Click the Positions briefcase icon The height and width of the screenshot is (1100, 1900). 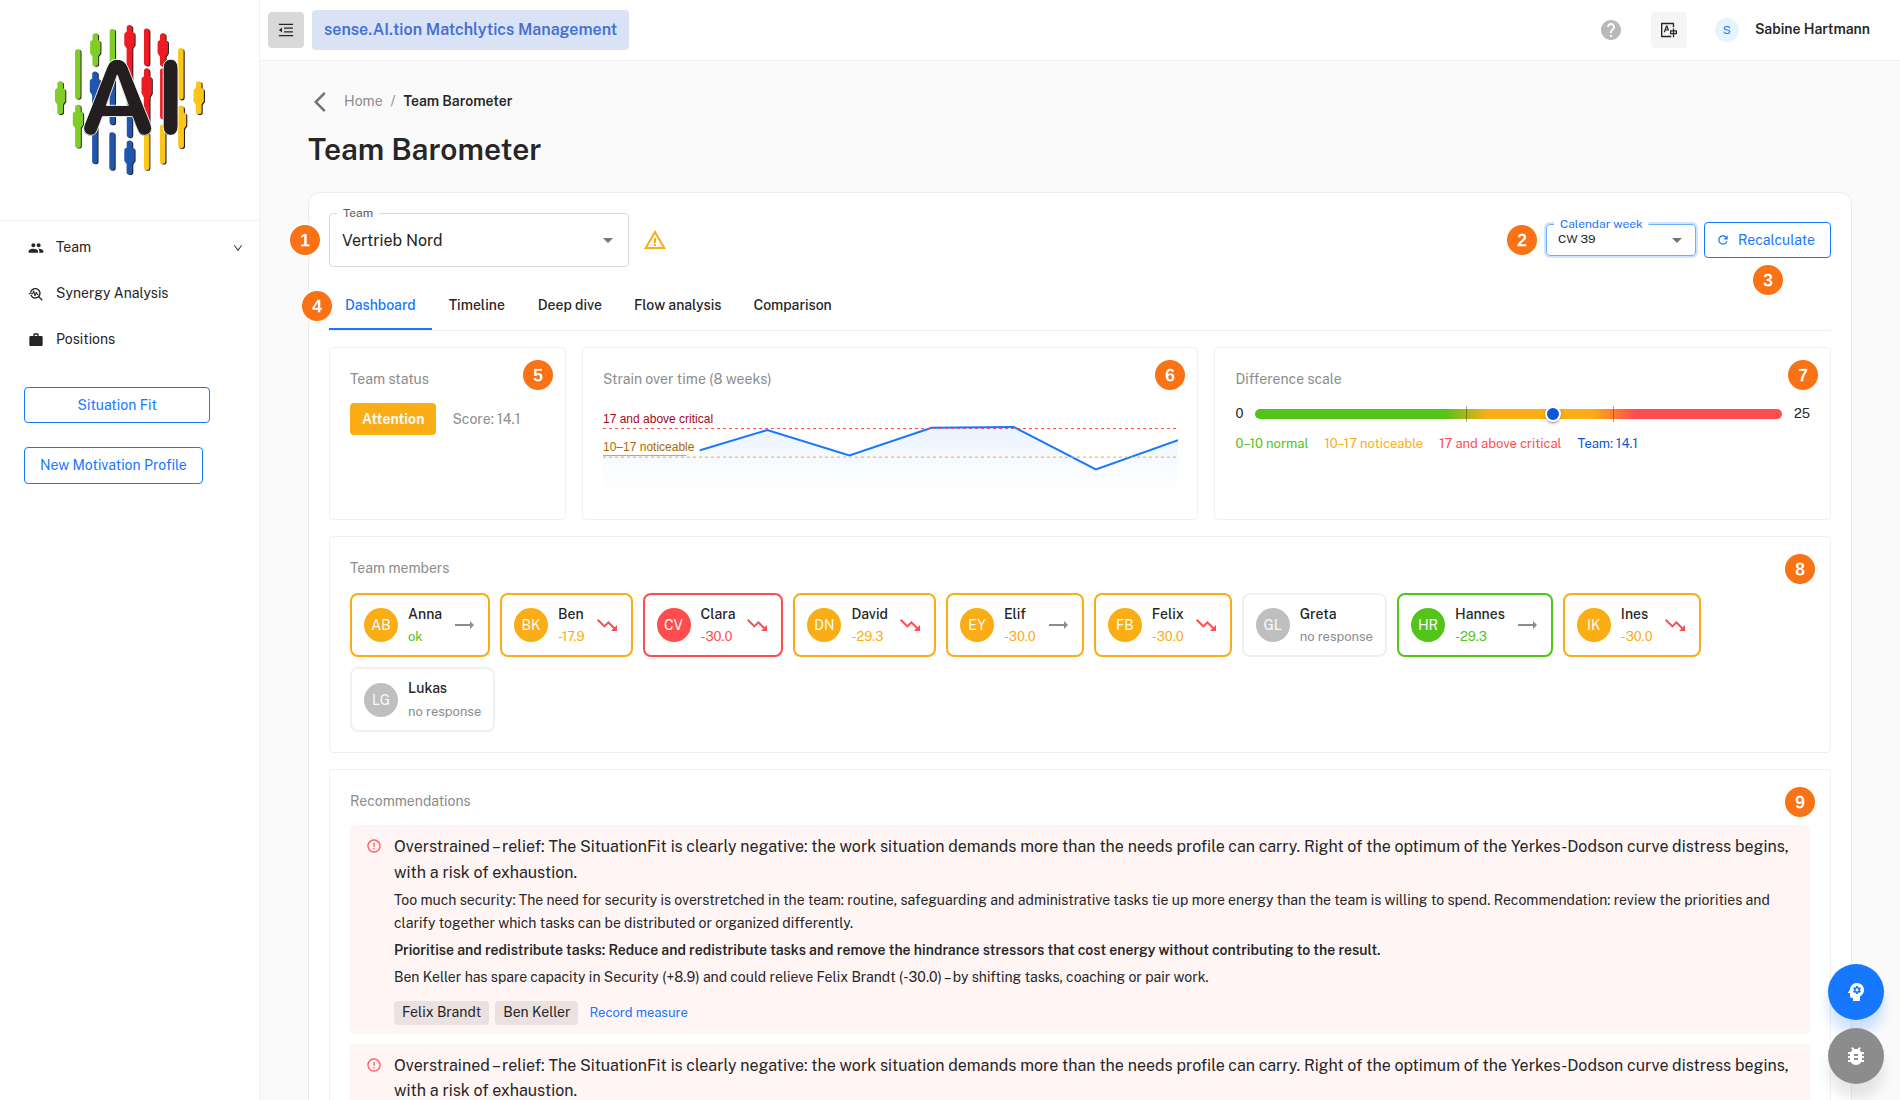pyautogui.click(x=36, y=339)
